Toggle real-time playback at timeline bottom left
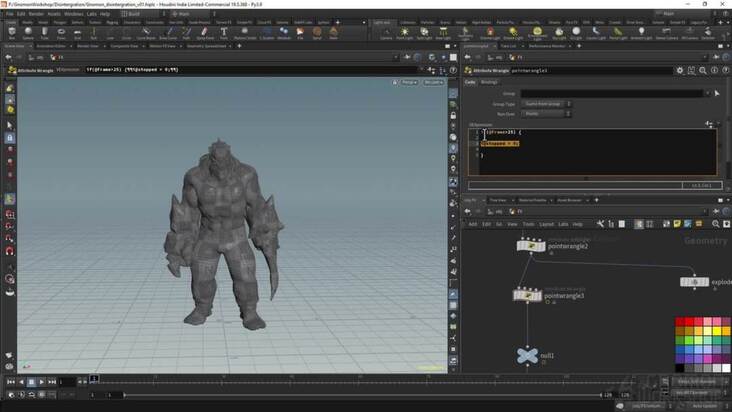Image resolution: width=732 pixels, height=412 pixels. tap(11, 395)
